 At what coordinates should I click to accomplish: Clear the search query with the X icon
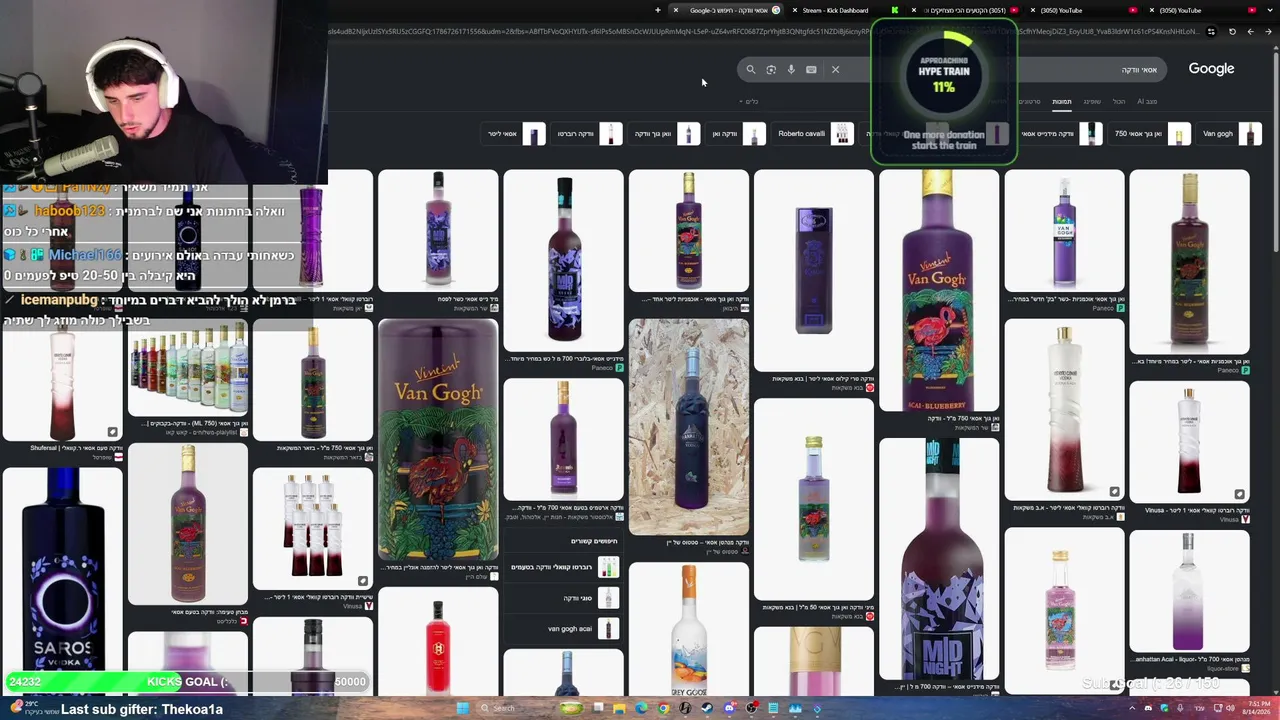click(835, 70)
